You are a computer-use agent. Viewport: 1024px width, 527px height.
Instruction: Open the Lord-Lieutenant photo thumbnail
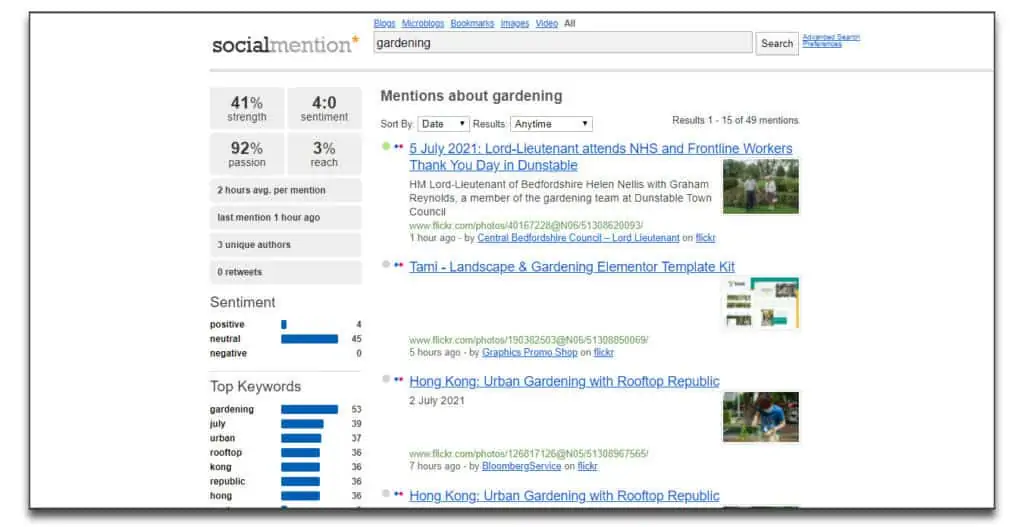tap(760, 187)
